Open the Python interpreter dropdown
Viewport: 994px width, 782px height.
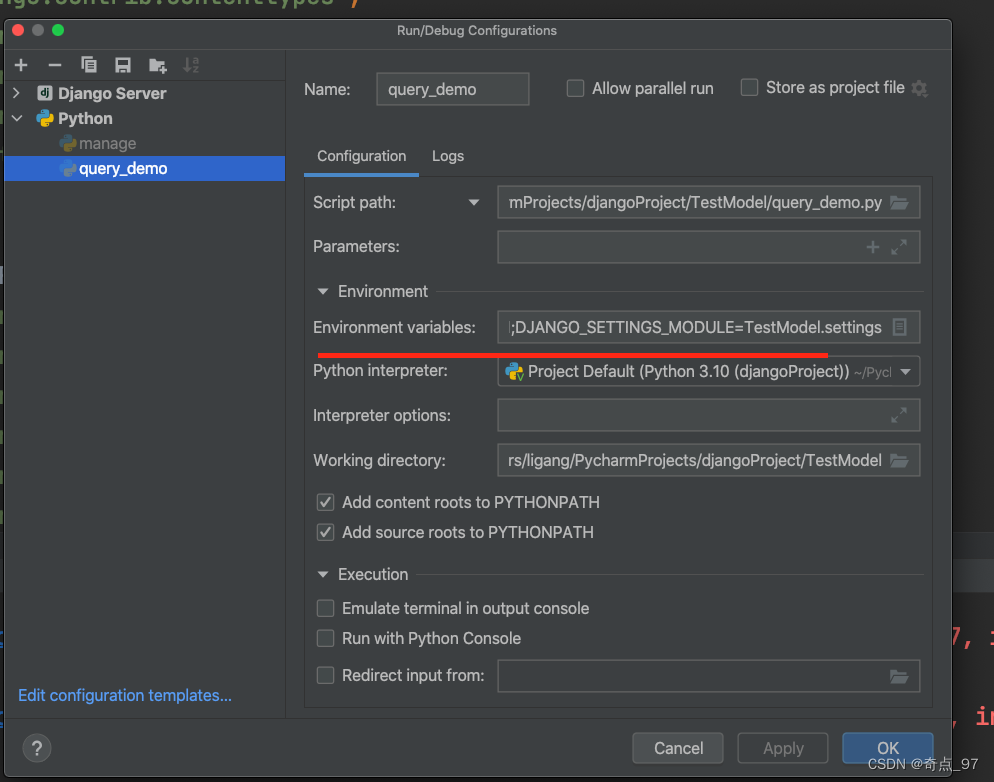click(905, 372)
